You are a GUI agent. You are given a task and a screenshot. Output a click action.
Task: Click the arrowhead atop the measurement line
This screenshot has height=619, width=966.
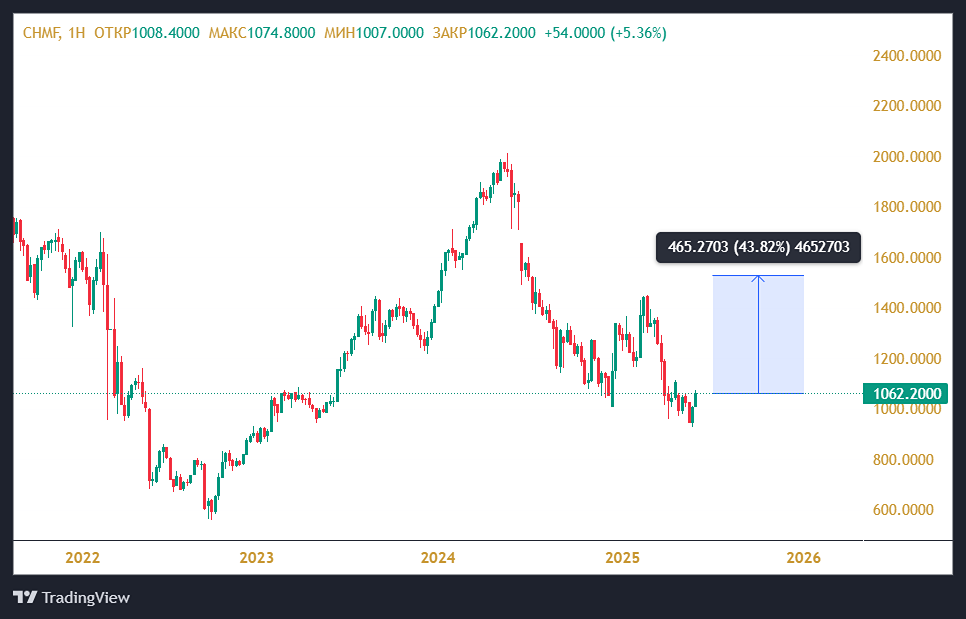pos(758,279)
